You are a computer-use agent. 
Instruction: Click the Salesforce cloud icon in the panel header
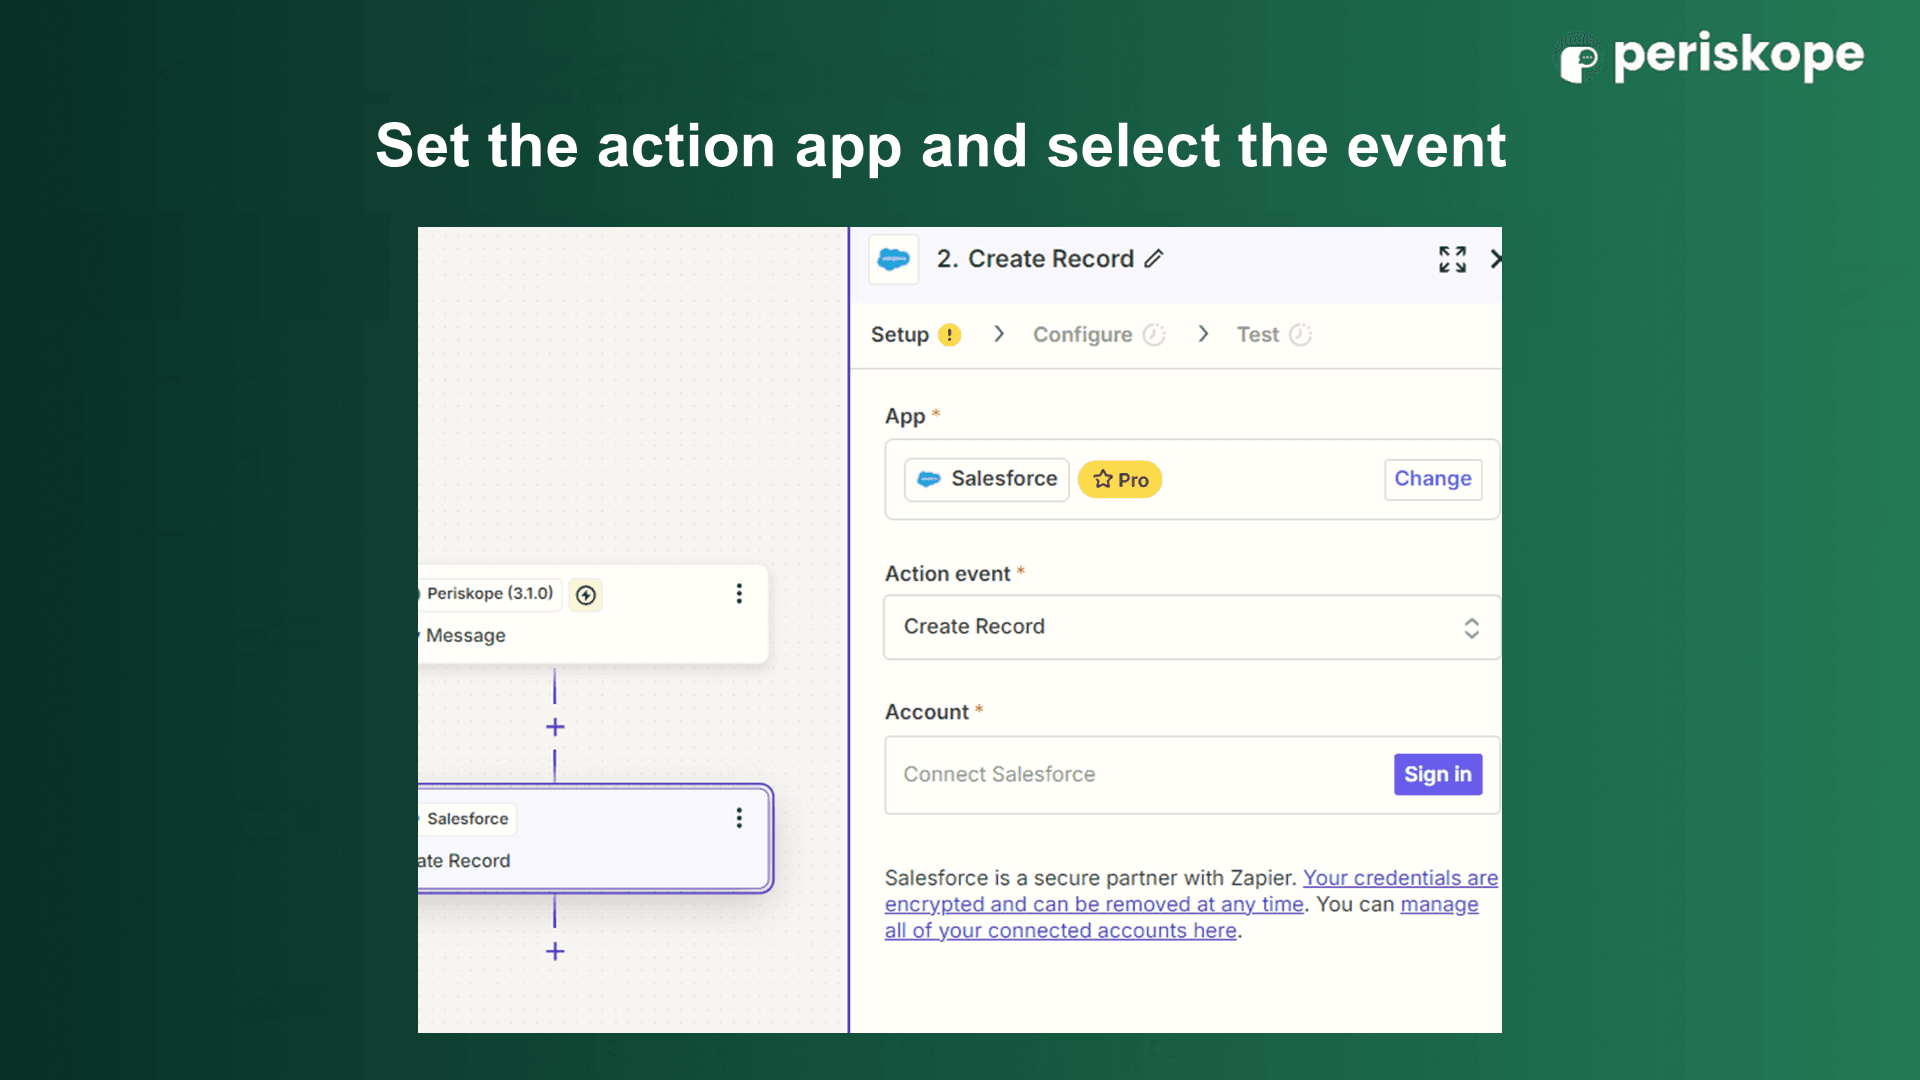pyautogui.click(x=893, y=260)
